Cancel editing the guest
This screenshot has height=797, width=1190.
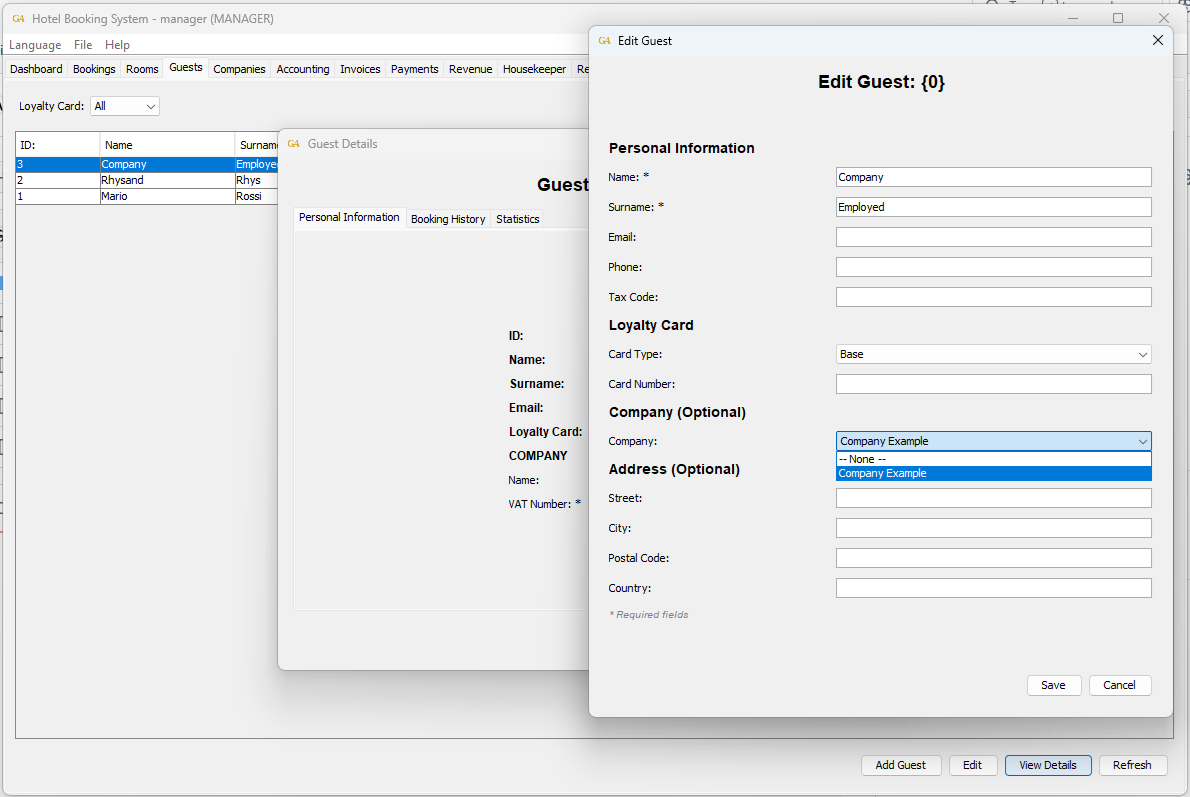1119,685
